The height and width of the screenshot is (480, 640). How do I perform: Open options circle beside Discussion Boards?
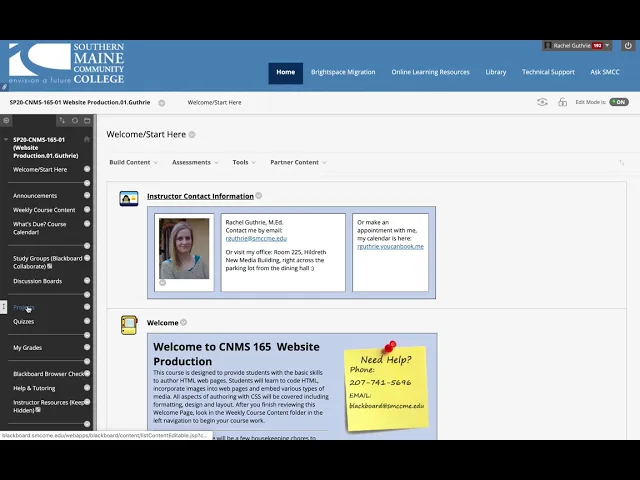pos(87,280)
